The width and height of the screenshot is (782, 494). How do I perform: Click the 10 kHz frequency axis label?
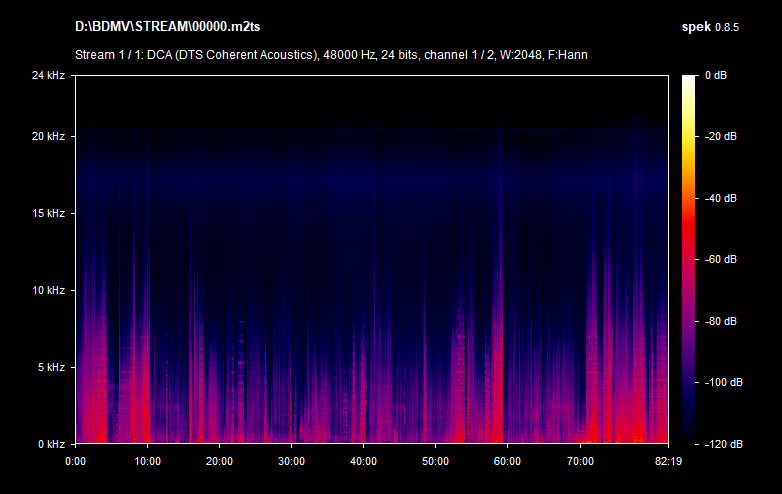(47, 291)
